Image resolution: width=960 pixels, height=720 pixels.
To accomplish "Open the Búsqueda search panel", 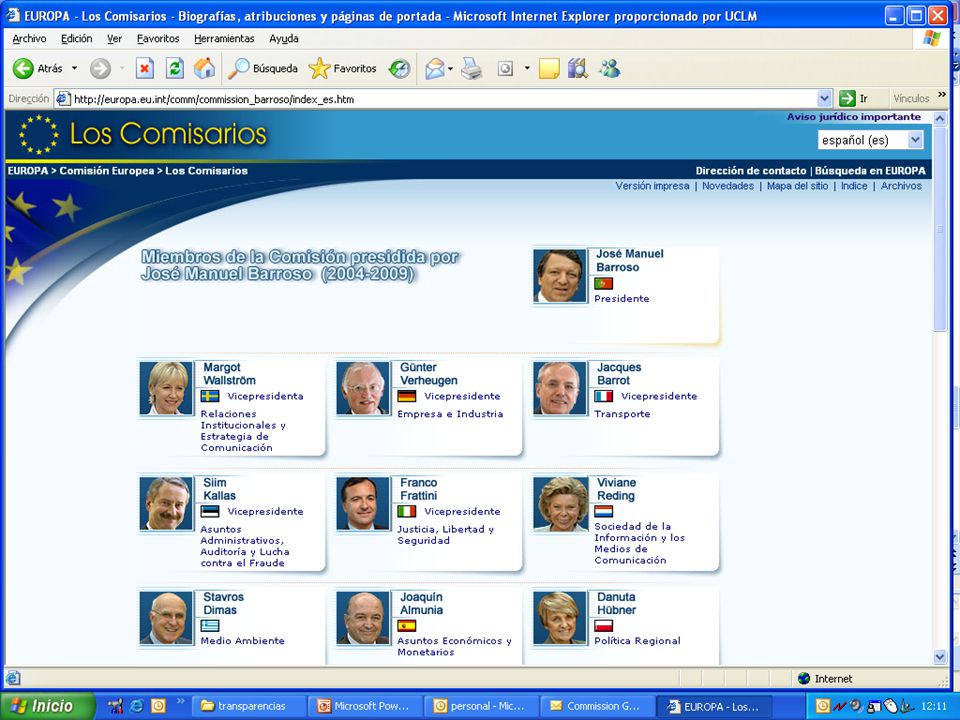I will pyautogui.click(x=263, y=69).
